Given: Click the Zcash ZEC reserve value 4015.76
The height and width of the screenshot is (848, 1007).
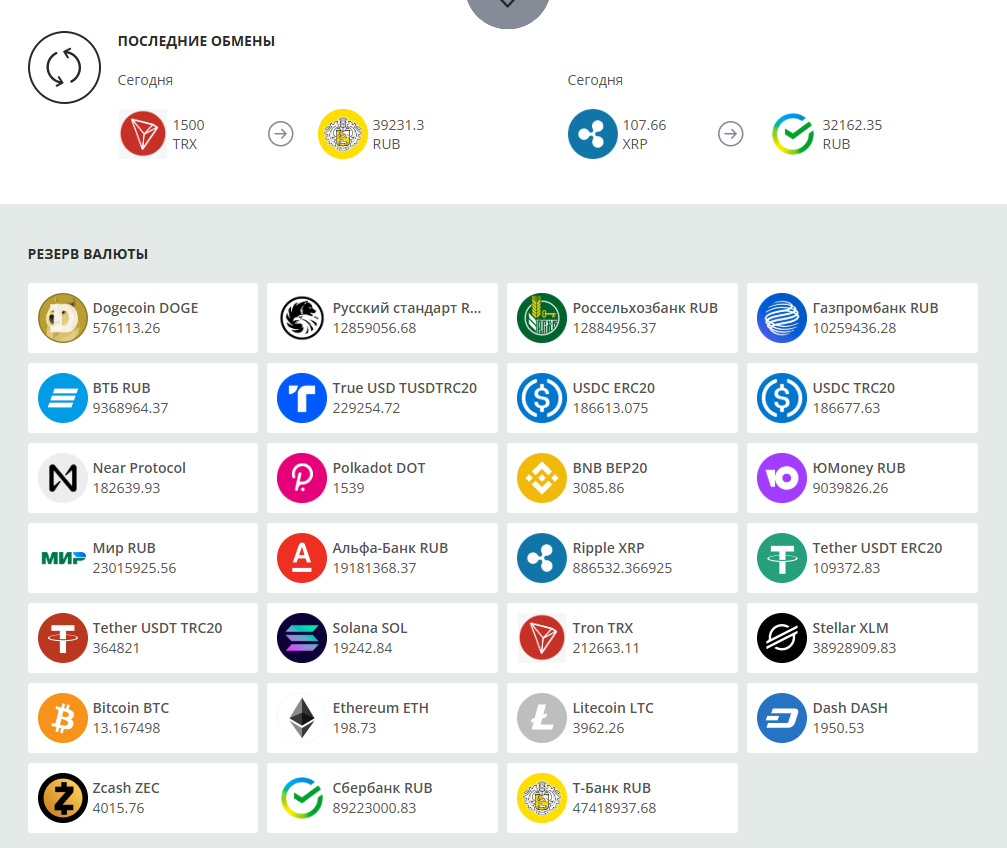Looking at the screenshot, I should pos(119,808).
